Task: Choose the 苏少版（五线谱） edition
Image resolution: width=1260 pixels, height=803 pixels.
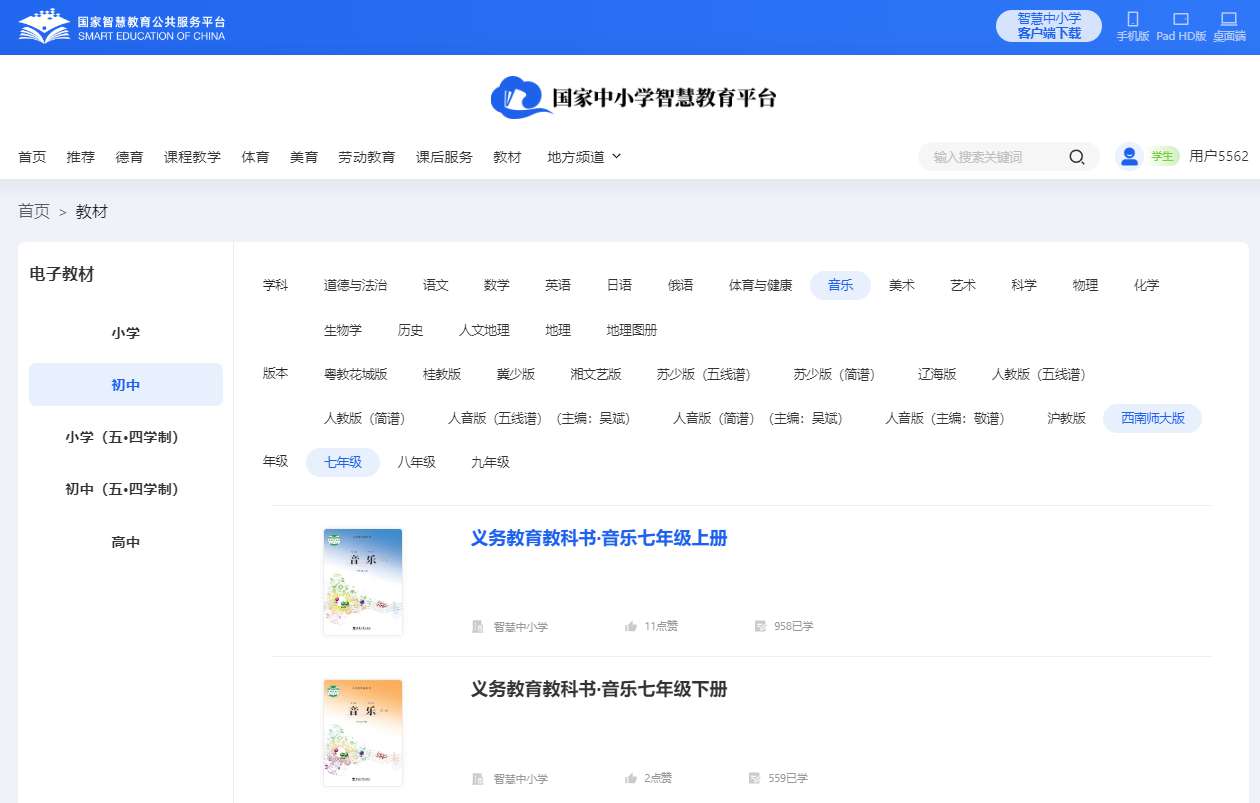Action: (x=703, y=374)
